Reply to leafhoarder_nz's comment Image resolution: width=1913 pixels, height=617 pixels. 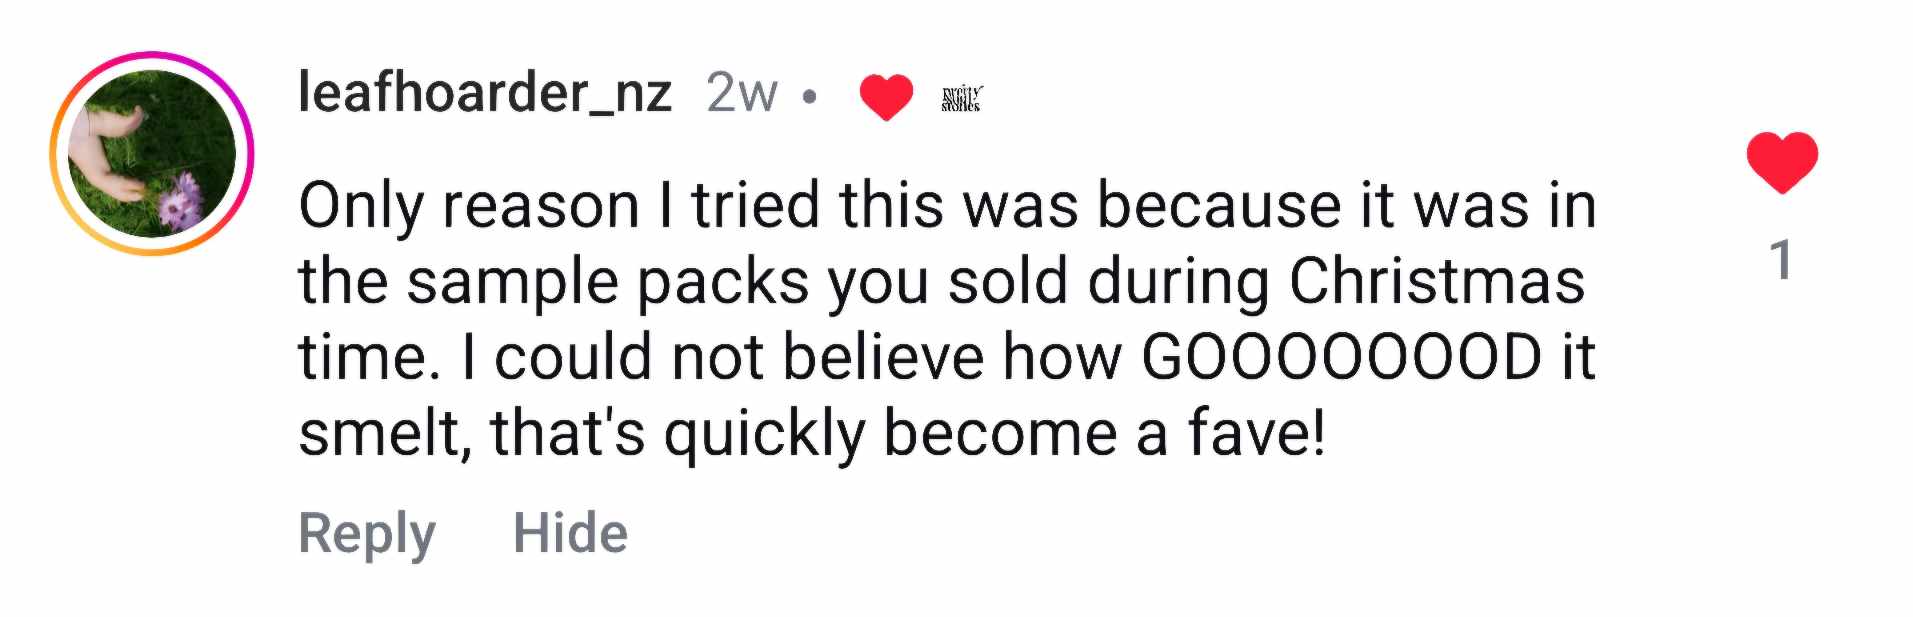pos(367,533)
